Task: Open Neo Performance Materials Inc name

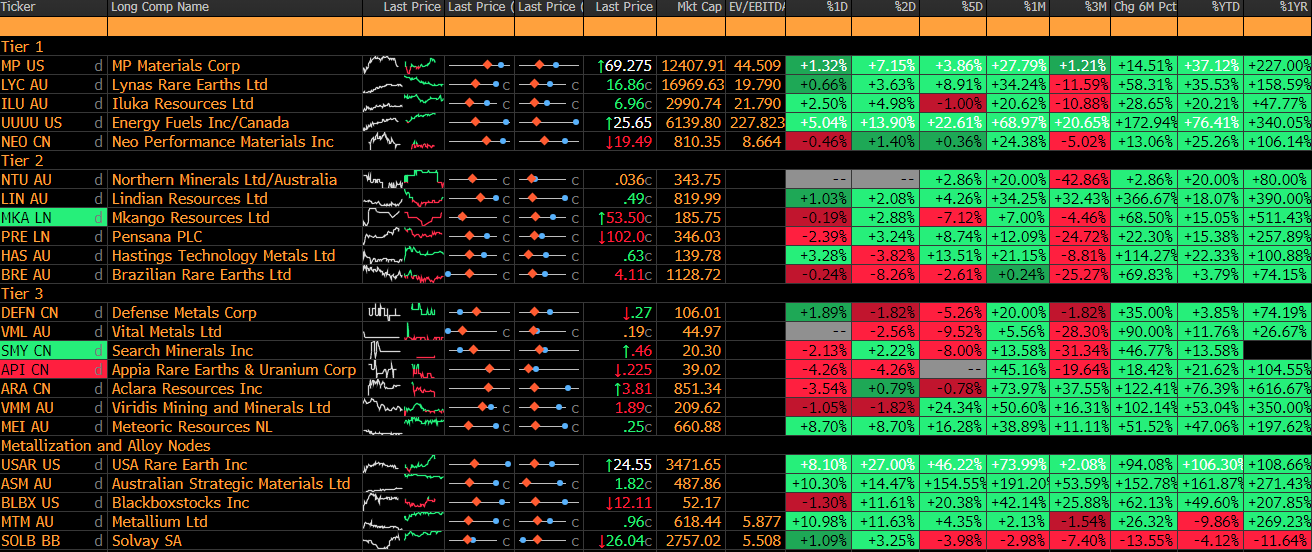Action: coord(223,142)
